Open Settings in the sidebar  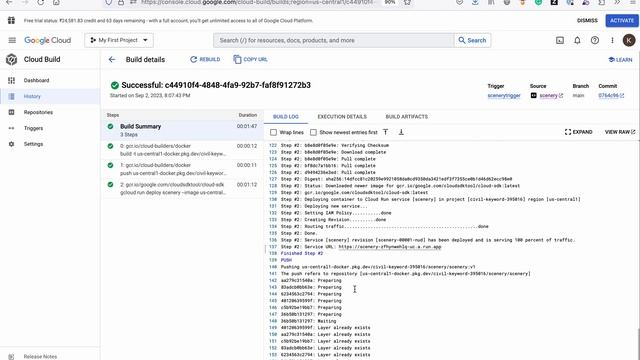pyautogui.click(x=33, y=144)
